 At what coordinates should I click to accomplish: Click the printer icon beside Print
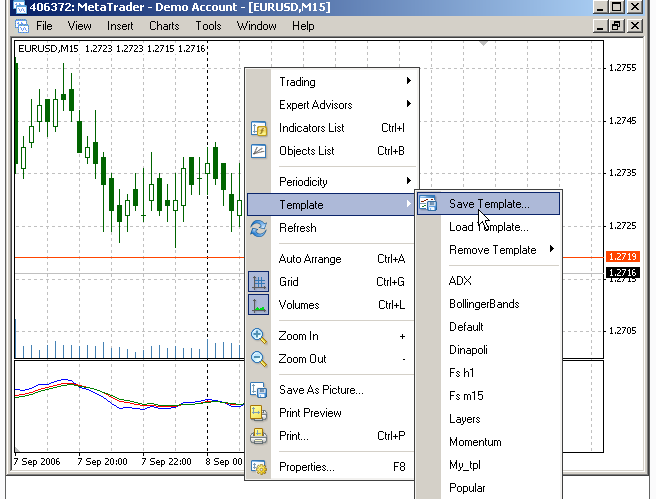259,436
